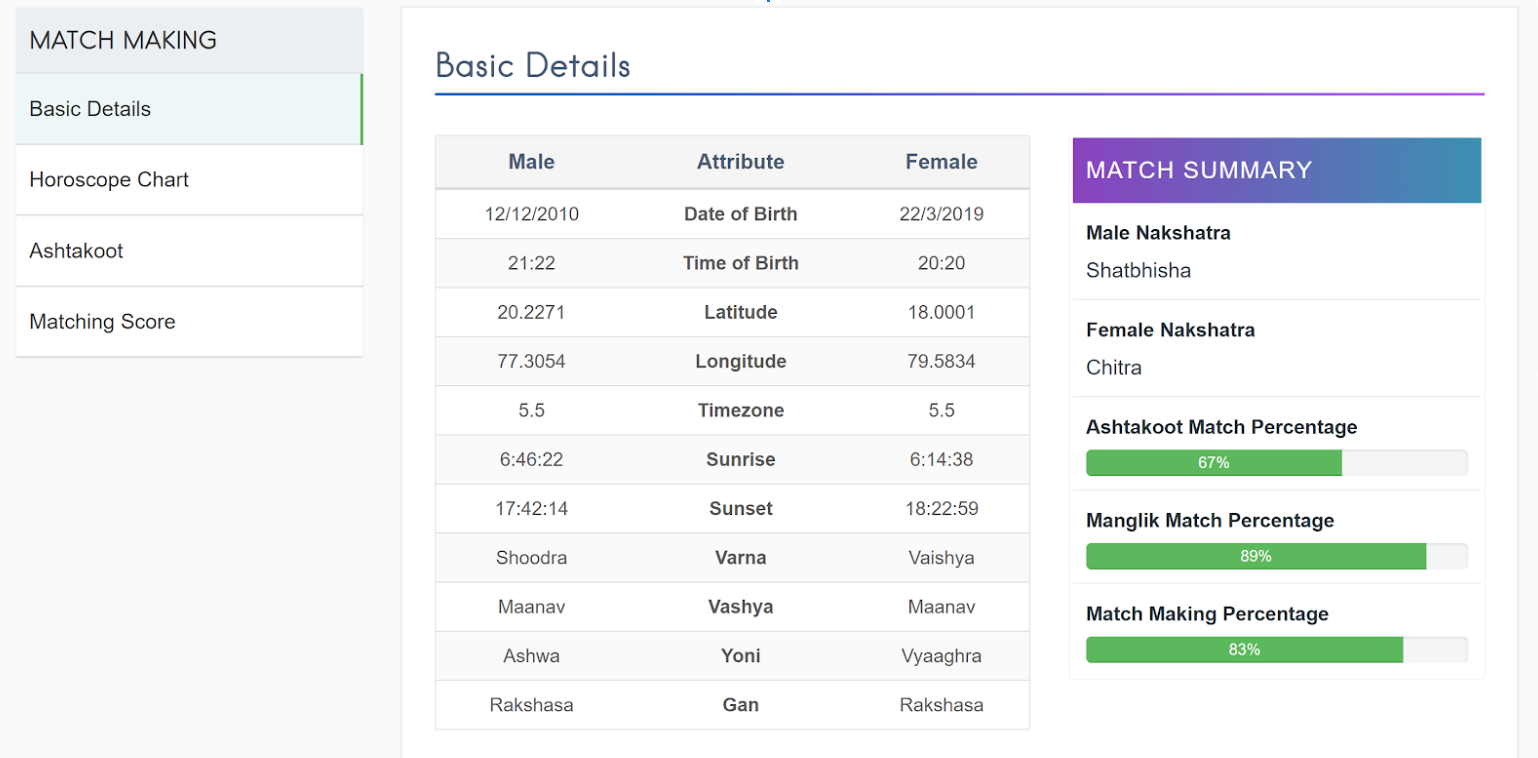Click the Match Making Percentage 83% bar
The width and height of the screenshot is (1538, 758).
point(1244,649)
